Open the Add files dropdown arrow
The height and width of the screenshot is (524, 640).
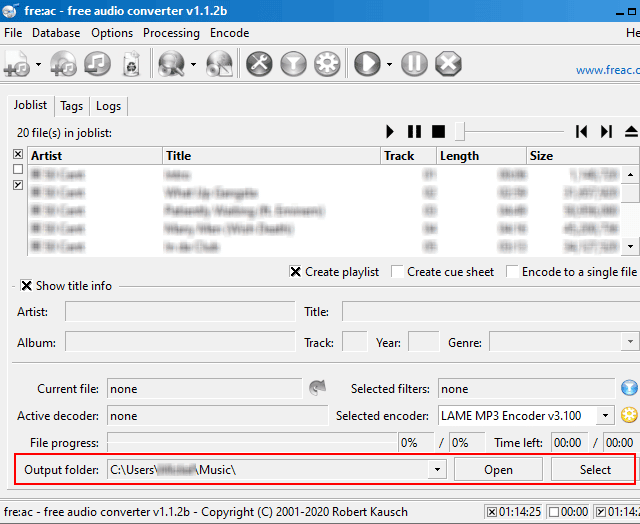click(38, 64)
